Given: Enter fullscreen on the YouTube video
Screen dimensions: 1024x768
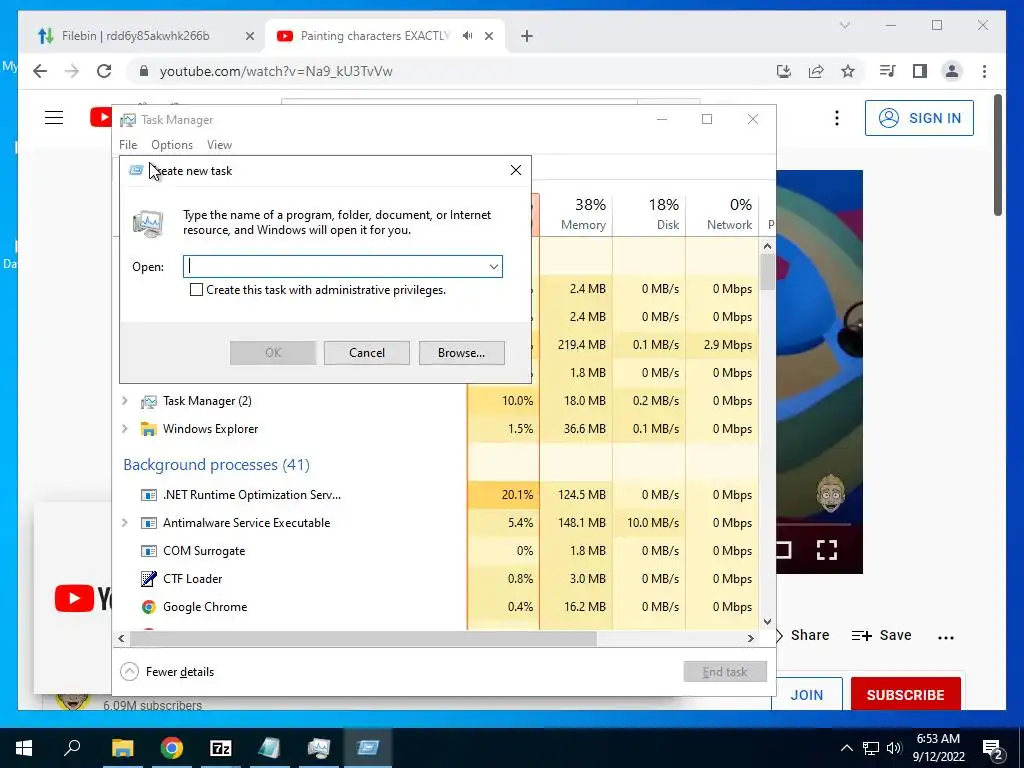Looking at the screenshot, I should pyautogui.click(x=827, y=550).
